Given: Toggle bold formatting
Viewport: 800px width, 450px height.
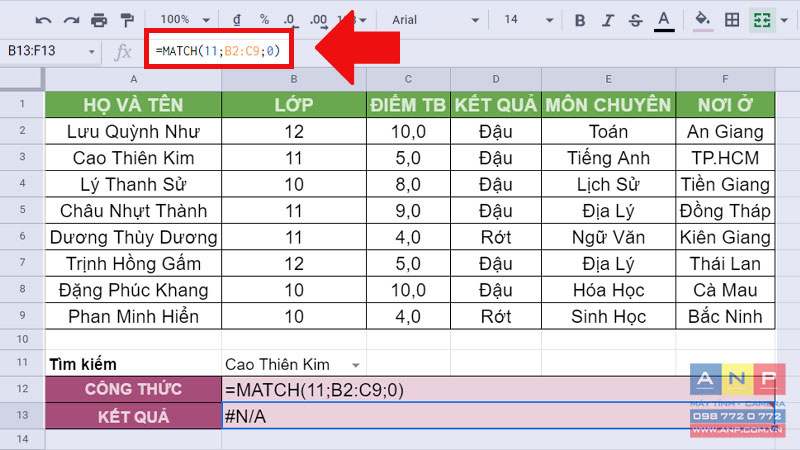Looking at the screenshot, I should (580, 20).
